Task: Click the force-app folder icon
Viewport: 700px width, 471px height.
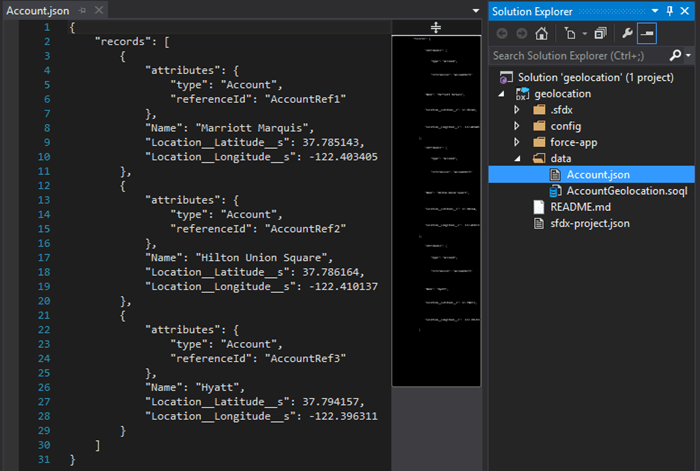Action: [539, 142]
